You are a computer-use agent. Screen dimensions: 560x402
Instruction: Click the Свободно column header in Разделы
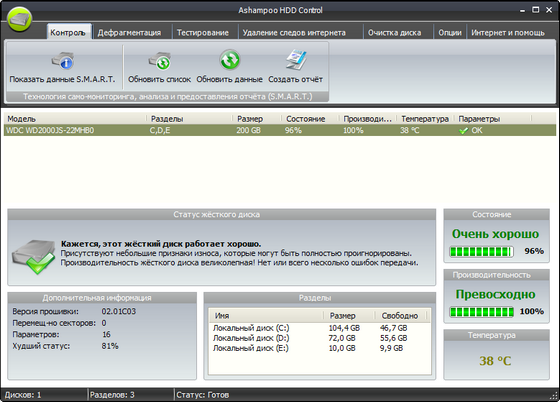[x=400, y=316]
